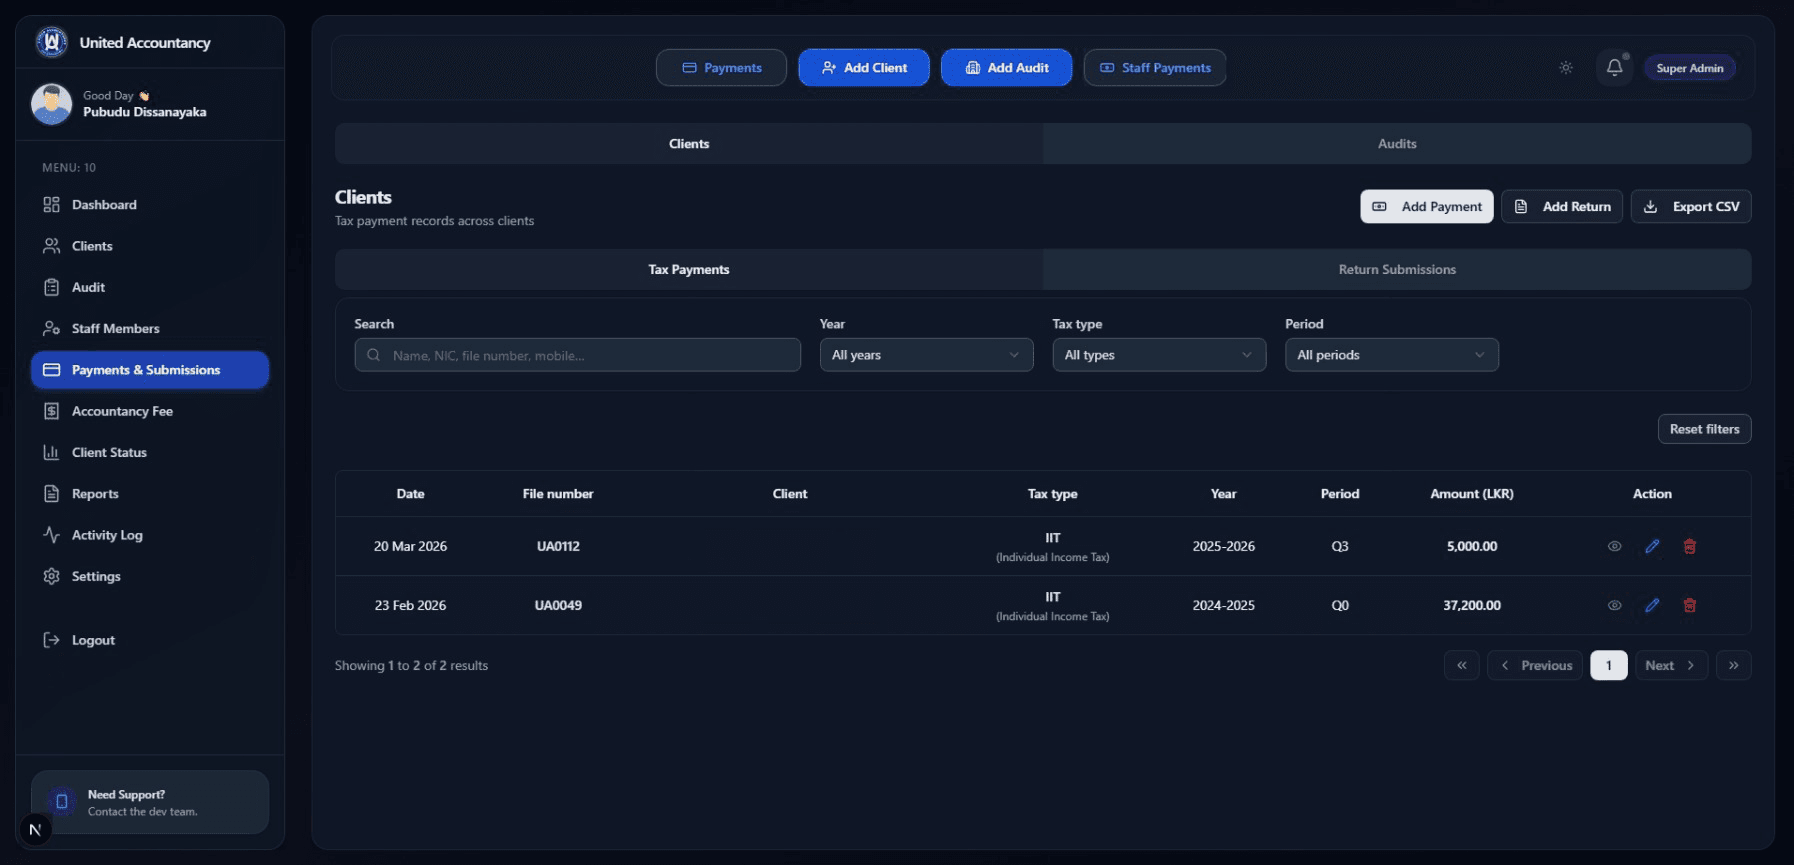Open the All years dropdown

point(926,355)
